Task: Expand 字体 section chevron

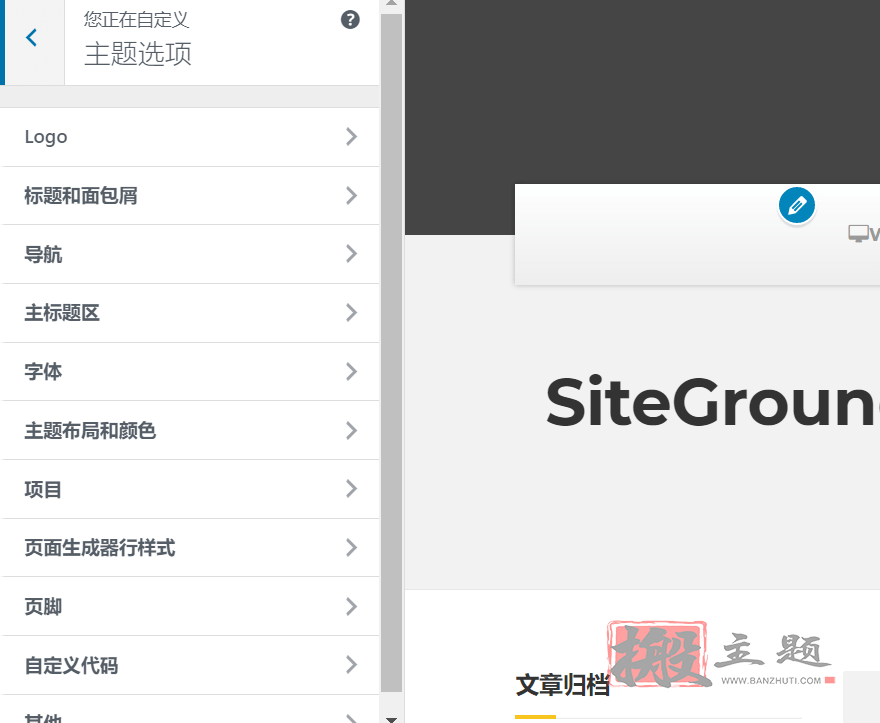Action: [351, 371]
